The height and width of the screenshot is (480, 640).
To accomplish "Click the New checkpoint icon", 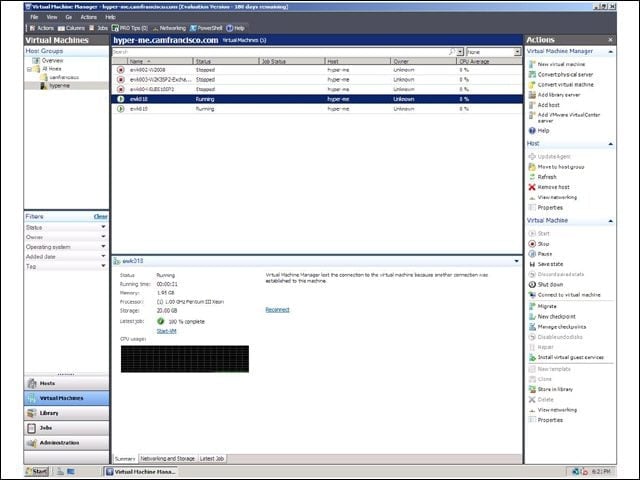I will (532, 316).
